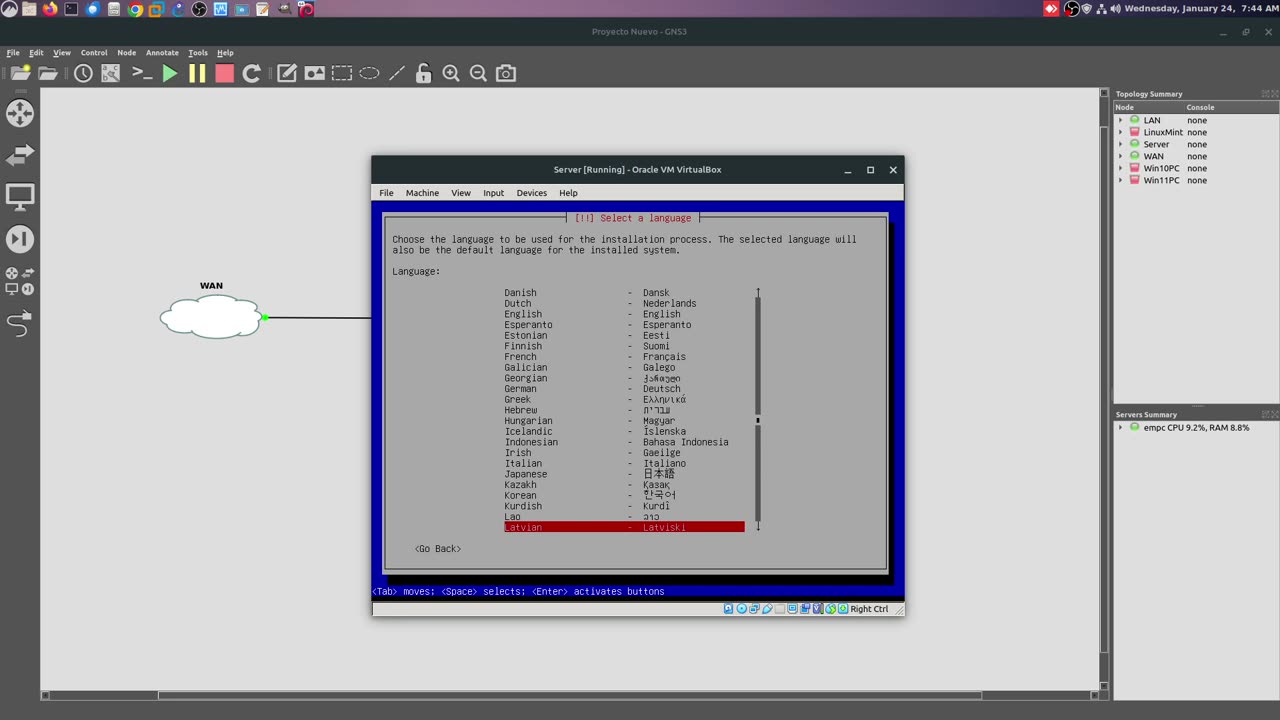Expand the LinuxMint node in Topology Summary
The image size is (1280, 720).
(1121, 132)
